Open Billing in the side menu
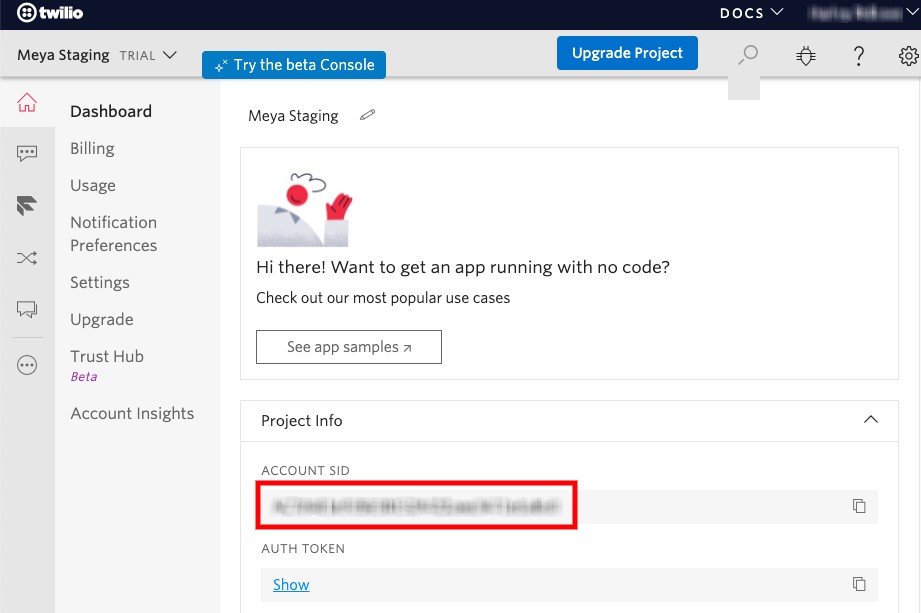Viewport: 921px width, 613px height. pos(92,149)
